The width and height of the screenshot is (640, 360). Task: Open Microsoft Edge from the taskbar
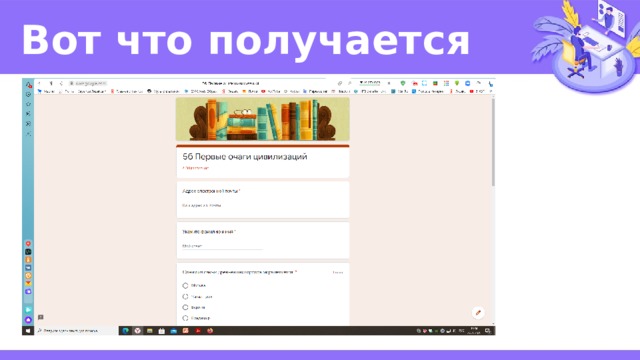pos(125,331)
